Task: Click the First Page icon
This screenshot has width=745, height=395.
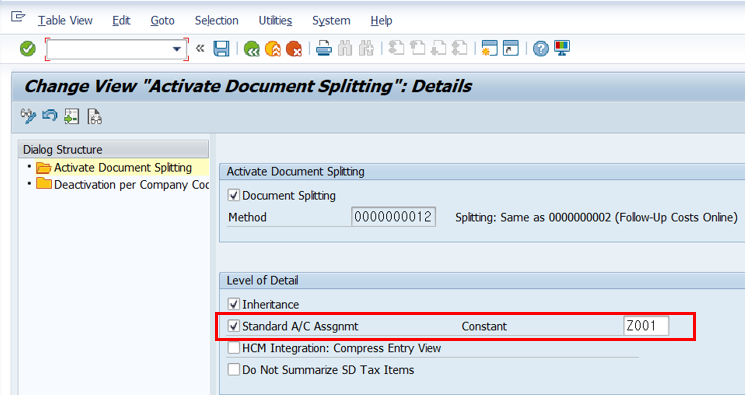Action: [396, 48]
